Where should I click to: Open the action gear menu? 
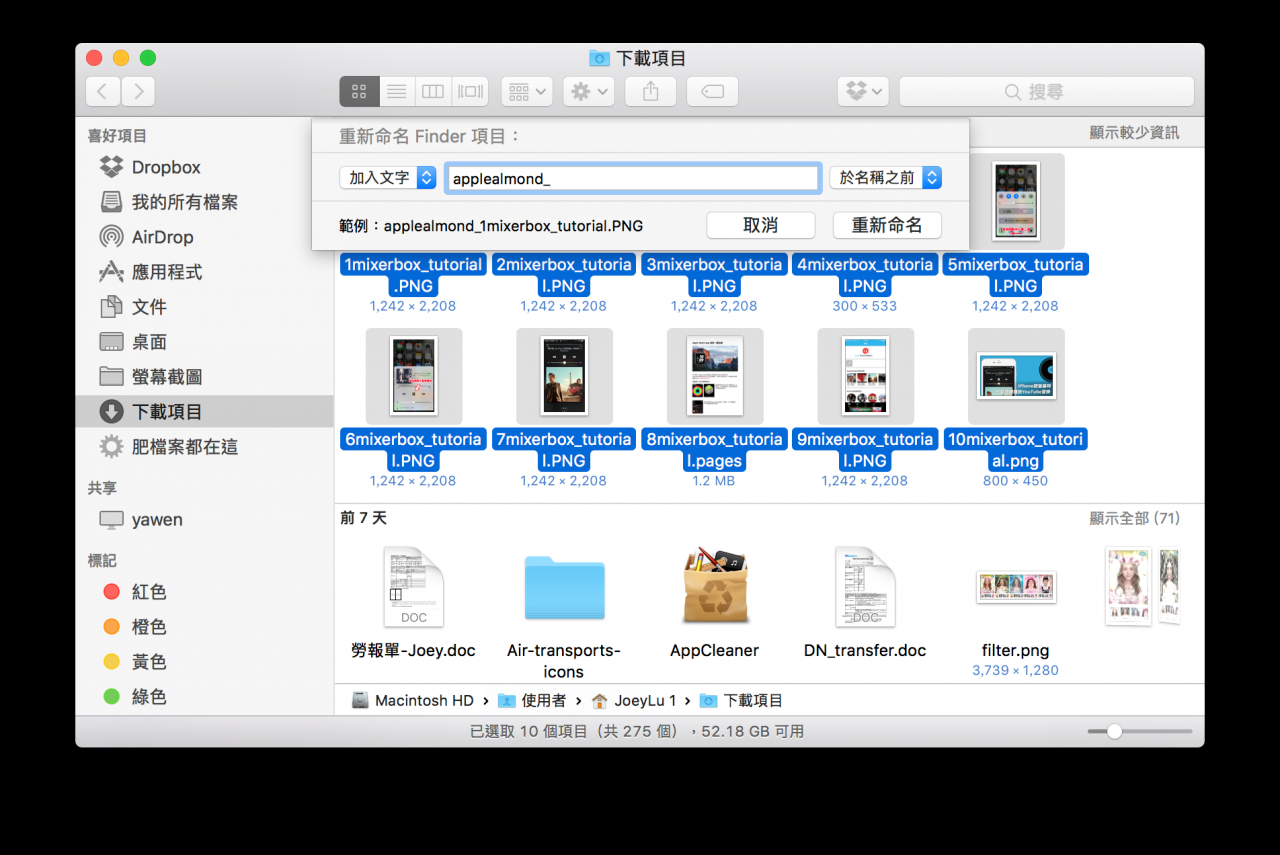tap(588, 91)
